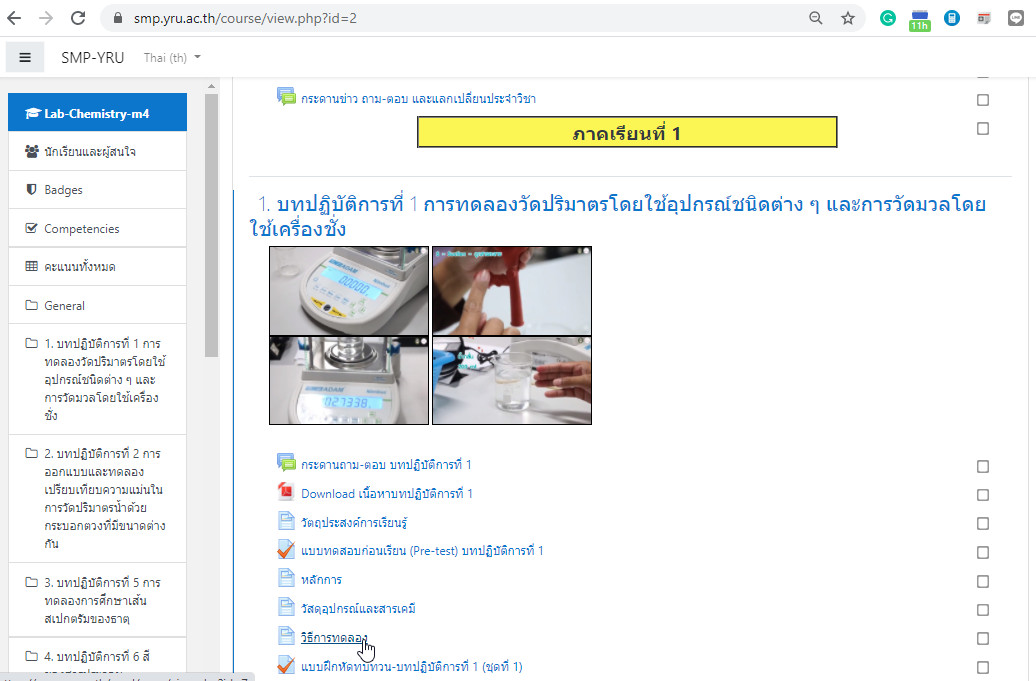Viewport: 1036px width, 681px height.
Task: Click the quiz icon beside แบบฝึกหัดทบทวน
Action: pos(286,664)
